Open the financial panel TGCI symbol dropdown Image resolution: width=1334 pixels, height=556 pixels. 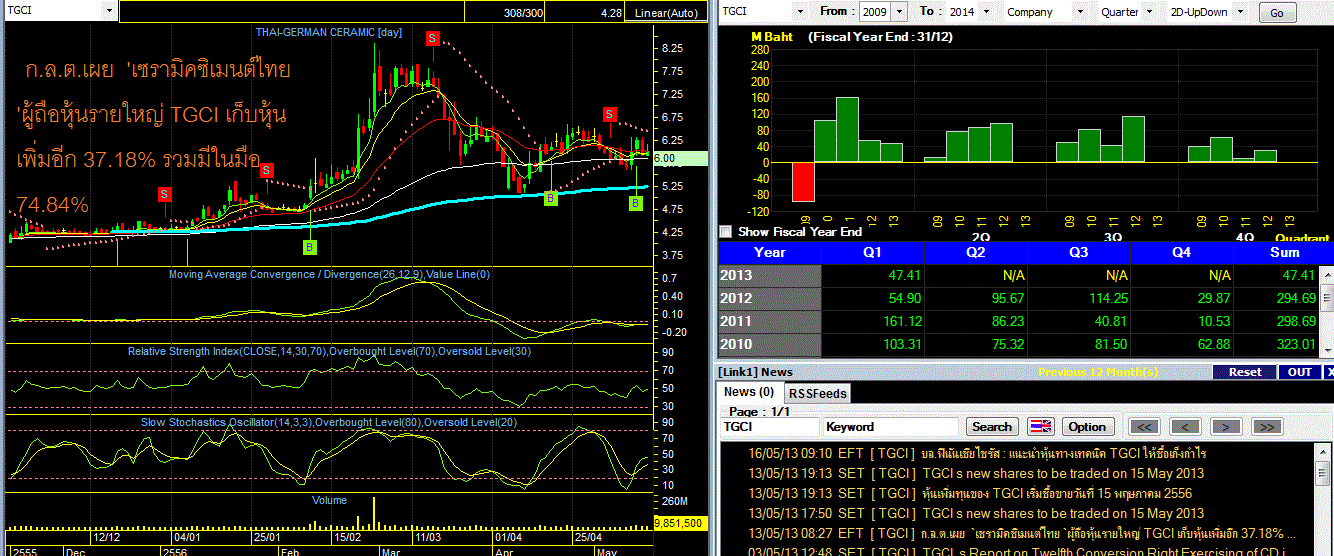pos(801,12)
